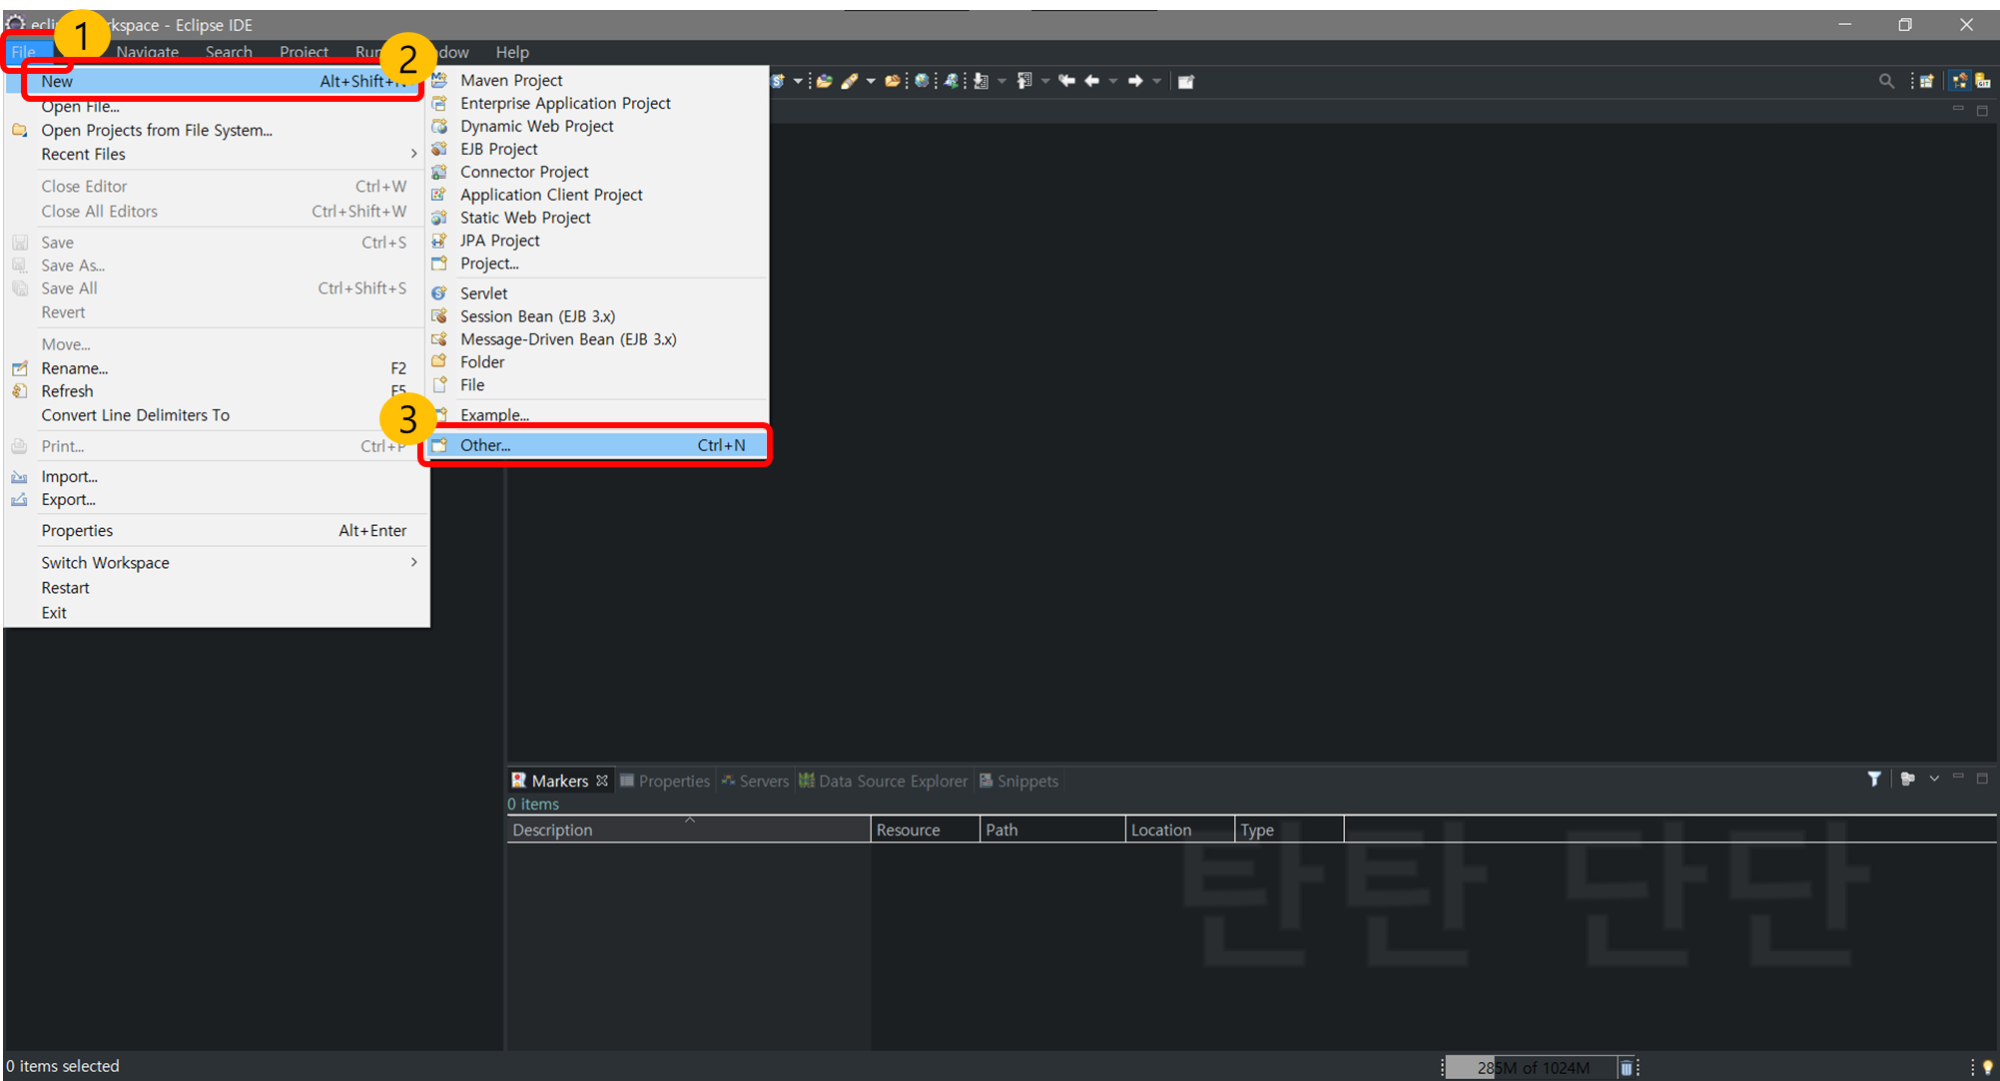Open the Data Source Explorer tab
This screenshot has height=1081, width=2000.
point(892,781)
